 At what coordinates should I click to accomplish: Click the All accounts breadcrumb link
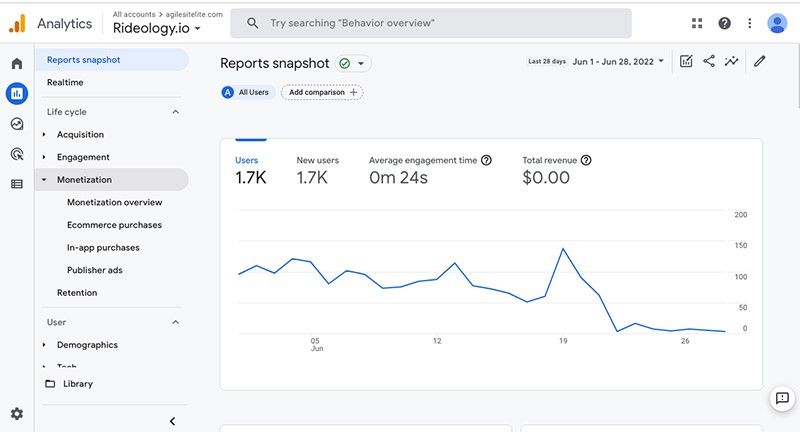[134, 14]
